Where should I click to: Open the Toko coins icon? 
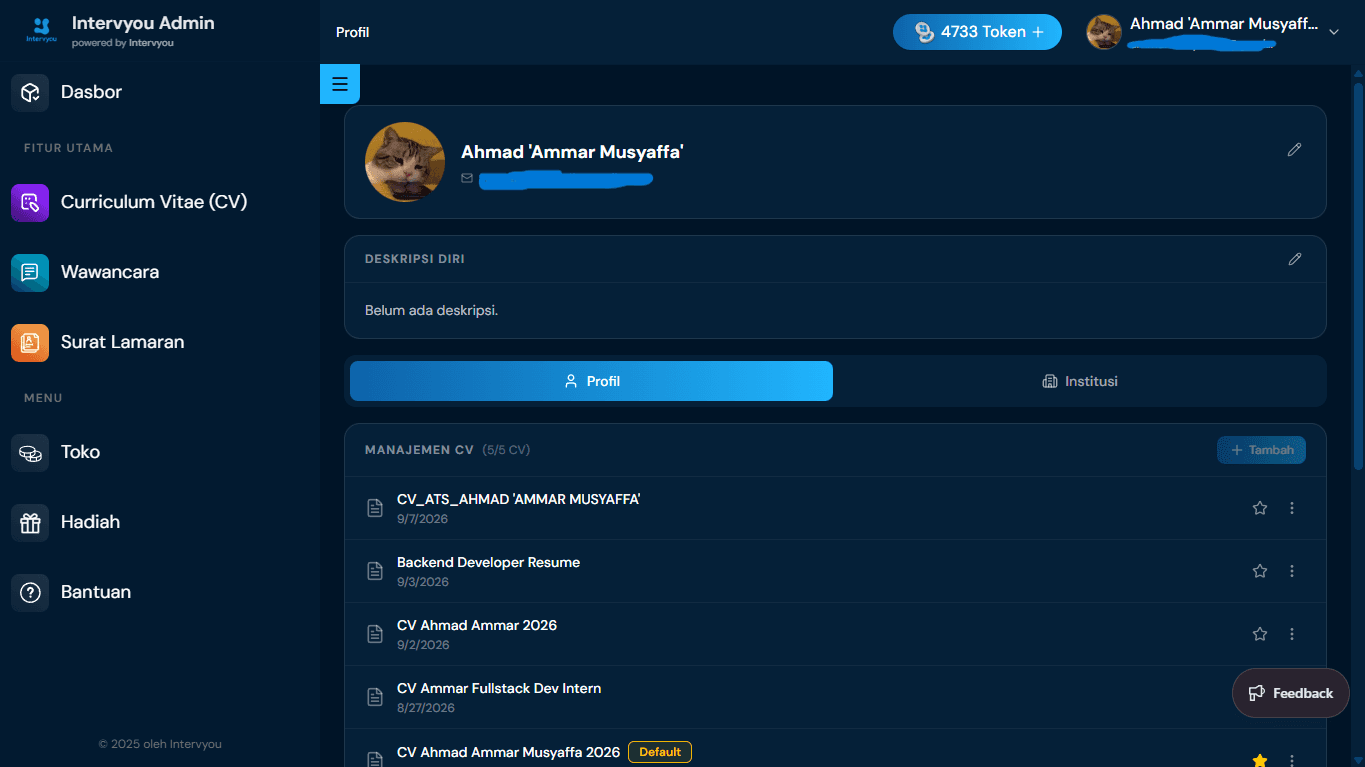tap(30, 452)
